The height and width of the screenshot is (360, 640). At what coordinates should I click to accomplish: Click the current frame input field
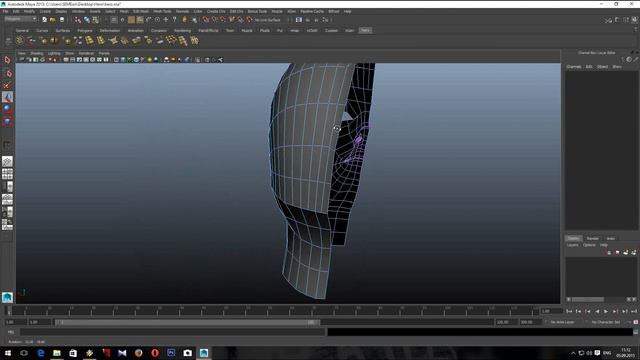[x=551, y=311]
